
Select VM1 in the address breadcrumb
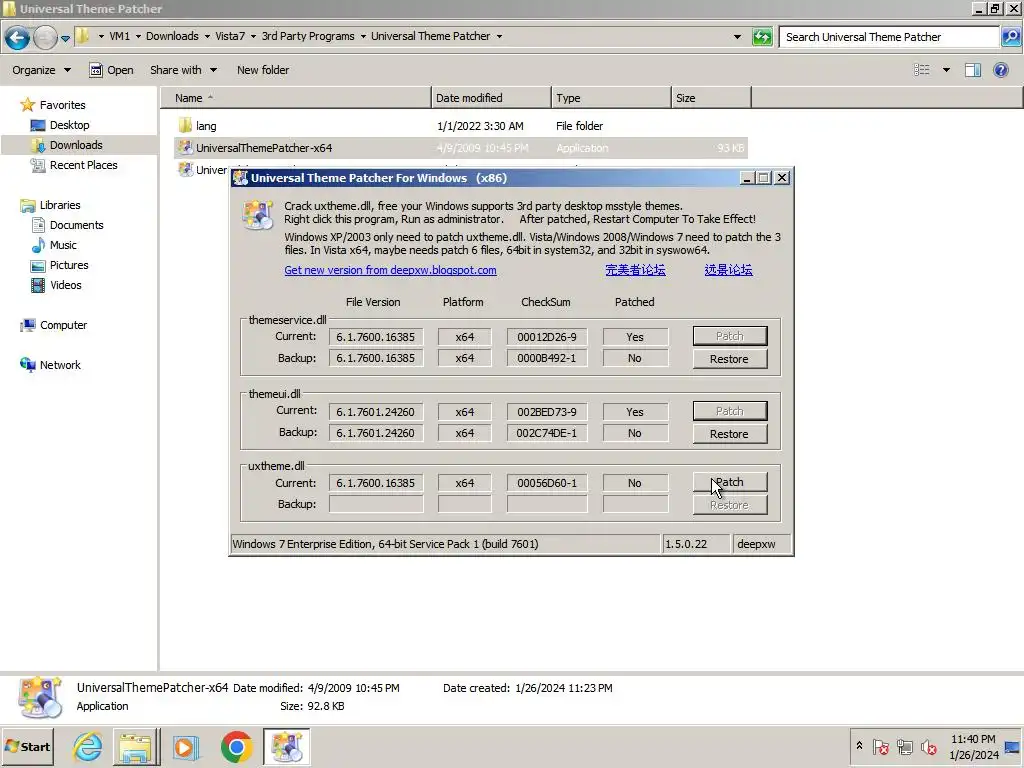point(120,36)
